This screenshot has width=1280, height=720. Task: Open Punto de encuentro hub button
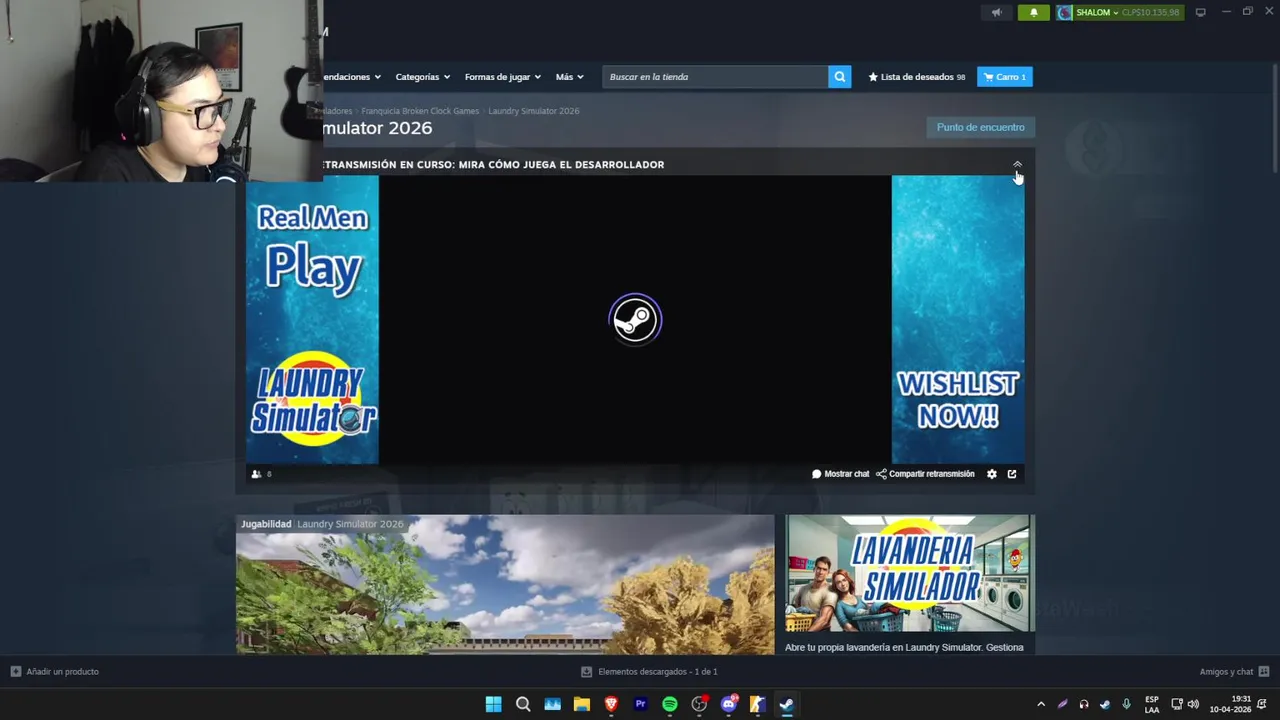[980, 127]
